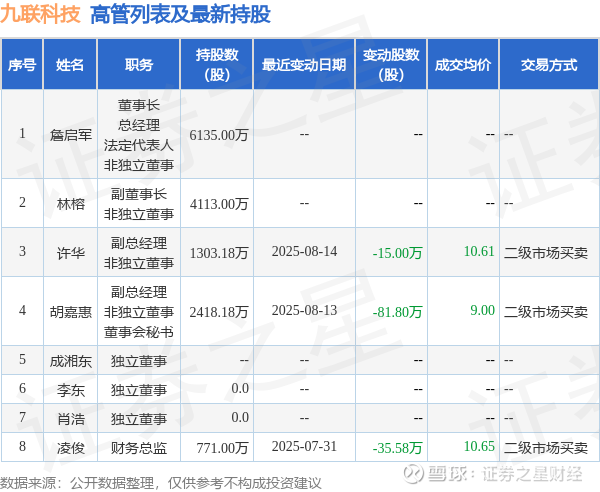The height and width of the screenshot is (492, 600).
Task: Click the holding value 6135.00万
Action: click(219, 135)
